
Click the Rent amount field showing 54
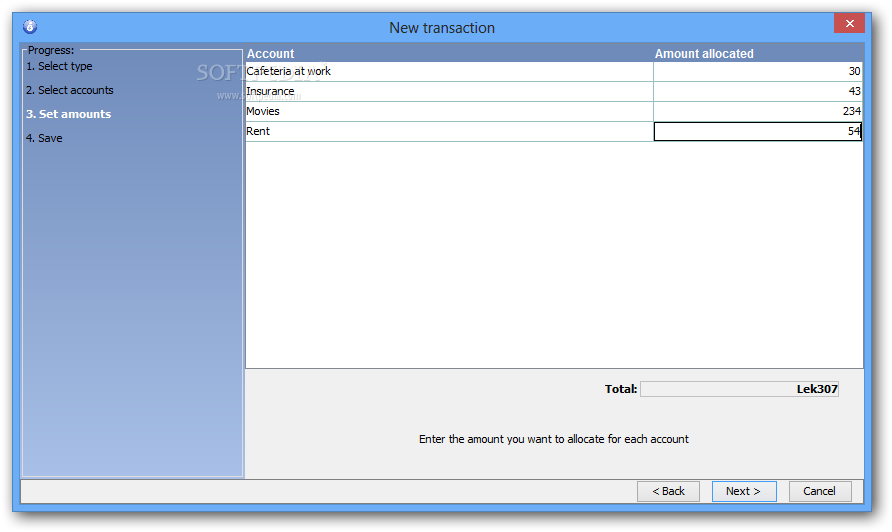point(758,131)
